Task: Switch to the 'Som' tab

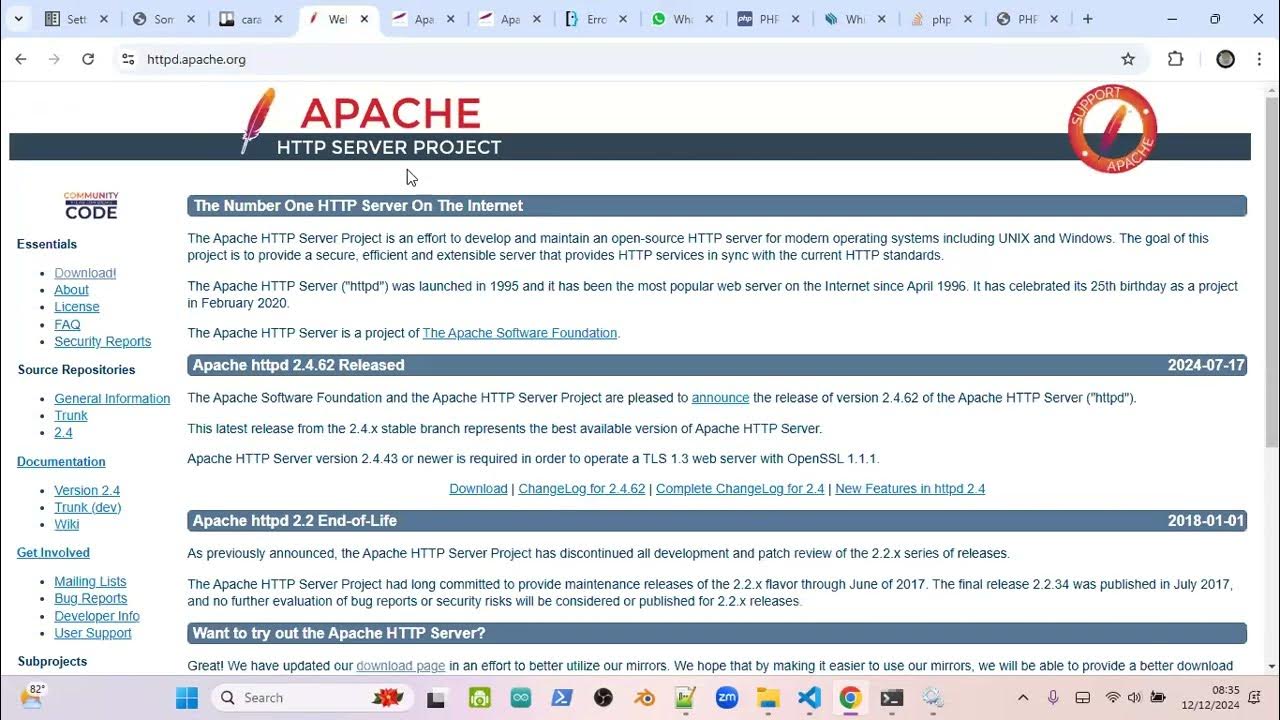Action: 163,19
